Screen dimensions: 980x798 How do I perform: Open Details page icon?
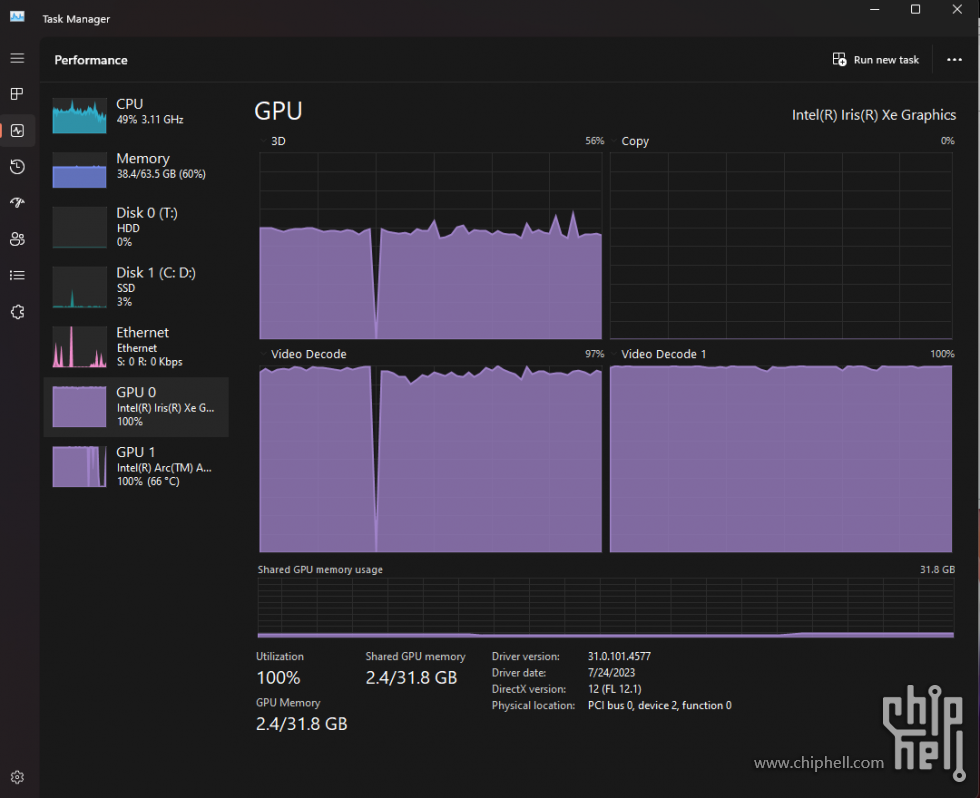click(x=18, y=275)
